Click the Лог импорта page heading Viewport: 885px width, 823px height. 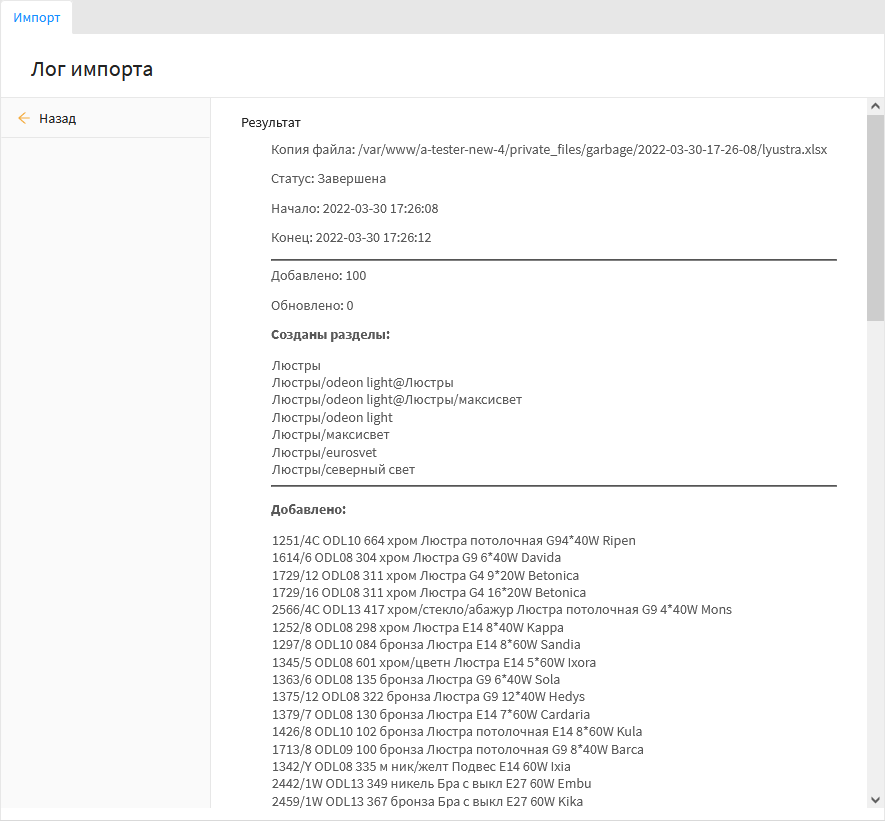(92, 69)
